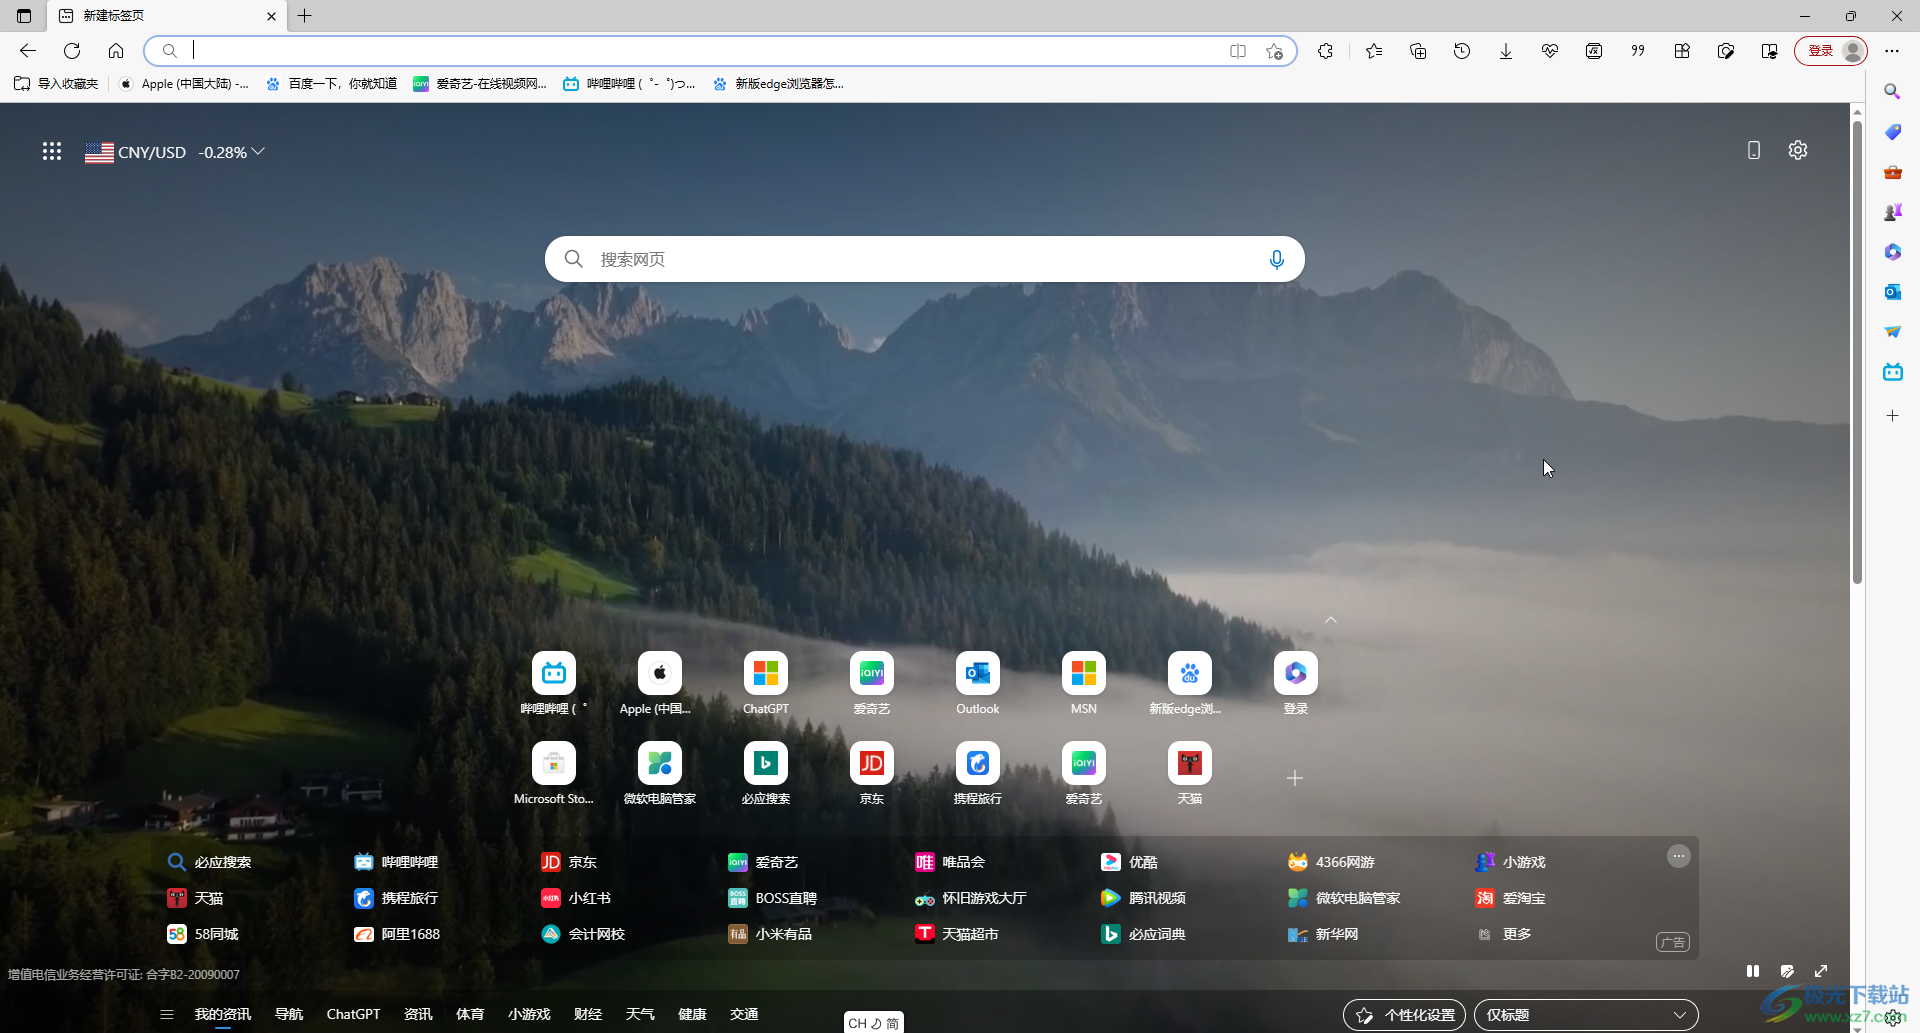Open the 仅标题 layout dropdown
Image resolution: width=1920 pixels, height=1033 pixels.
point(1586,1015)
